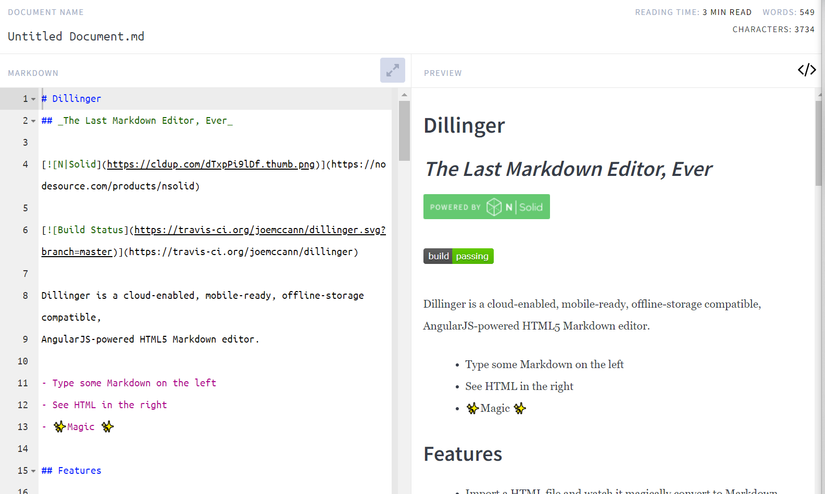Click the 'MARKDOWN' pane label

[x=33, y=73]
